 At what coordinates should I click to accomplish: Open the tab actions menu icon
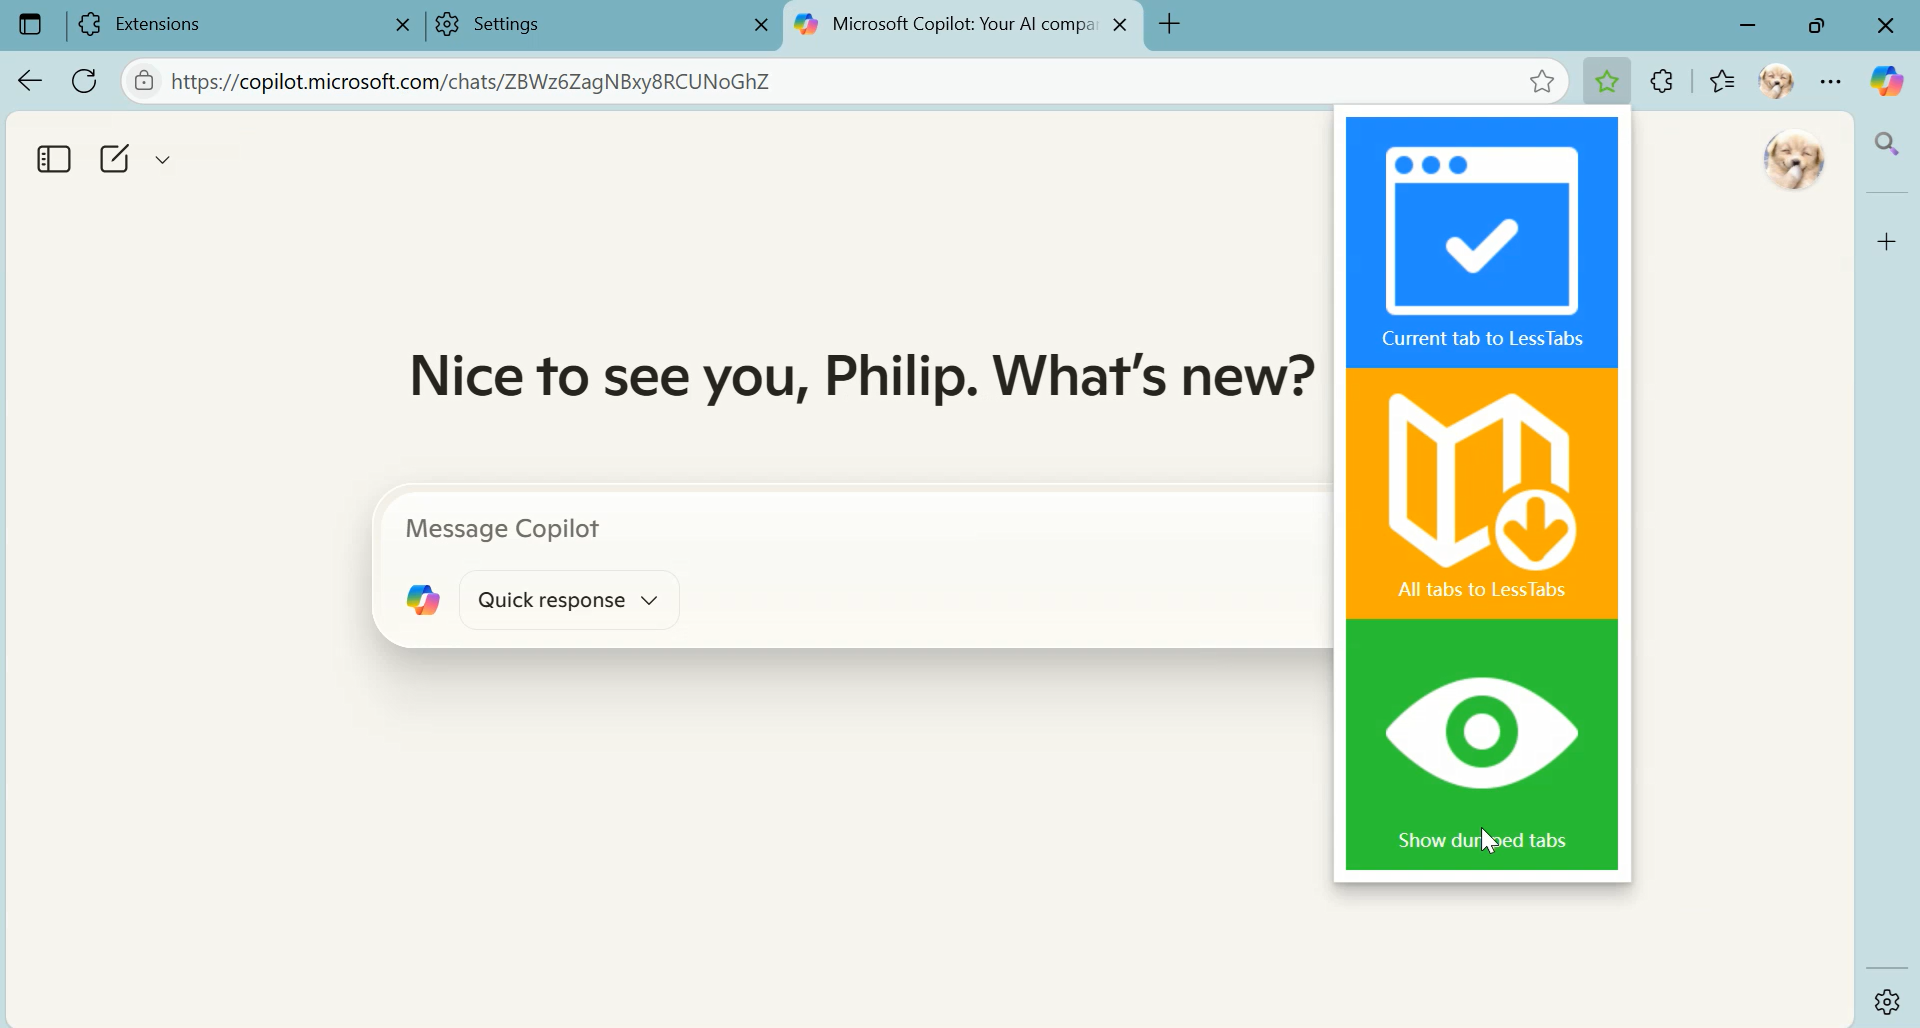(31, 25)
